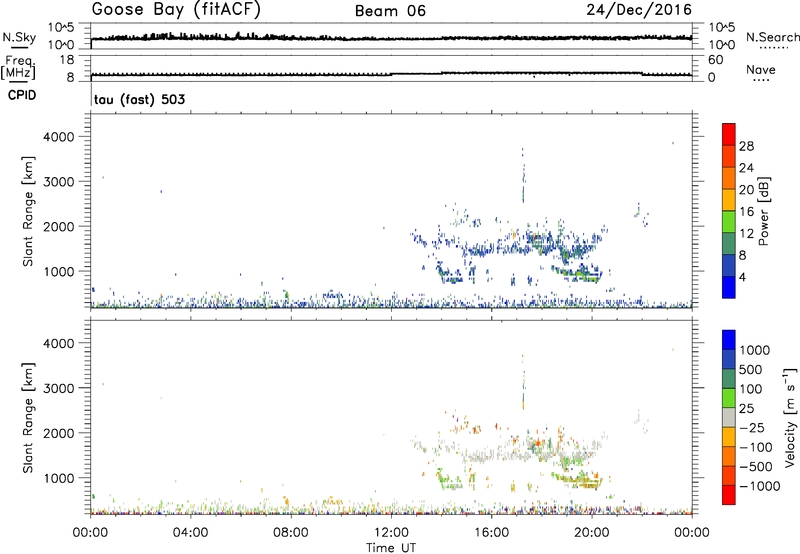Click the Slant Range label of power panel
800x554 pixels.
tap(28, 211)
